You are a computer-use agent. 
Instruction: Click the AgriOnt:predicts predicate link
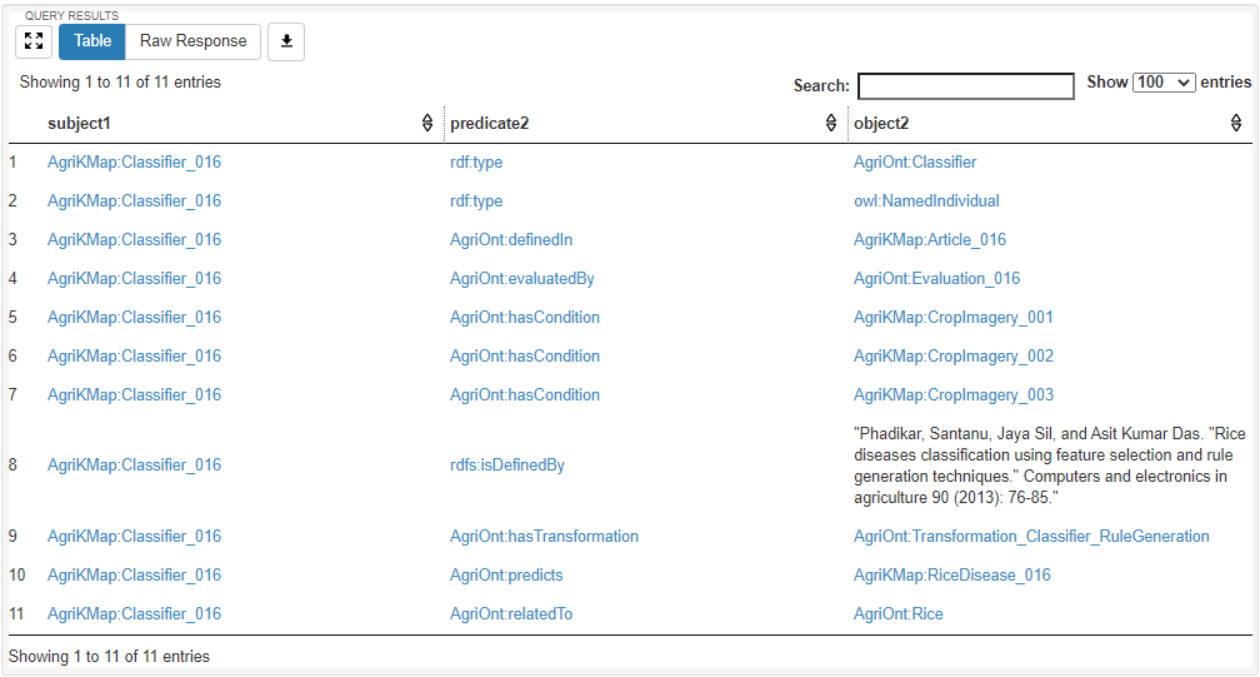coord(506,575)
